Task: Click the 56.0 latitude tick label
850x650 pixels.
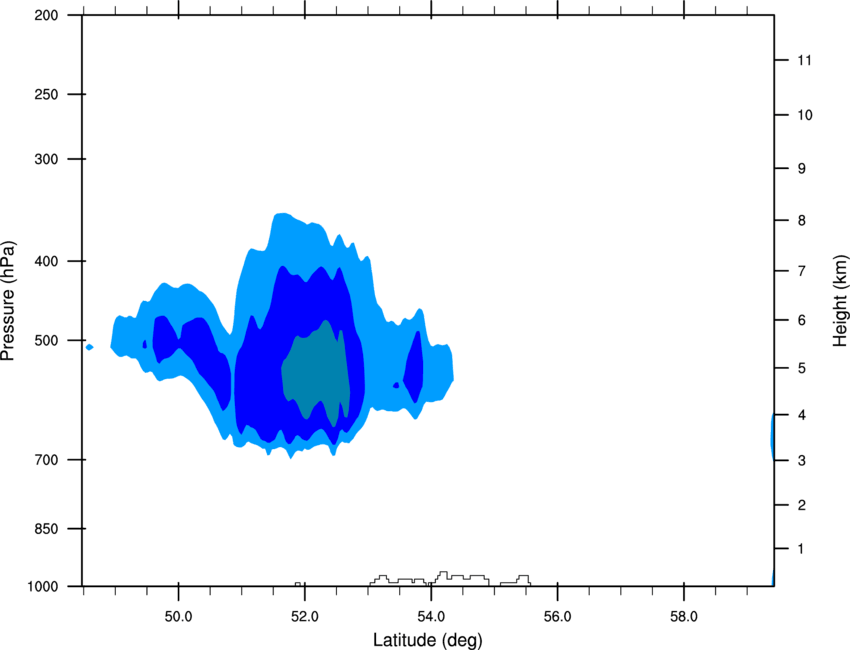Action: [557, 616]
